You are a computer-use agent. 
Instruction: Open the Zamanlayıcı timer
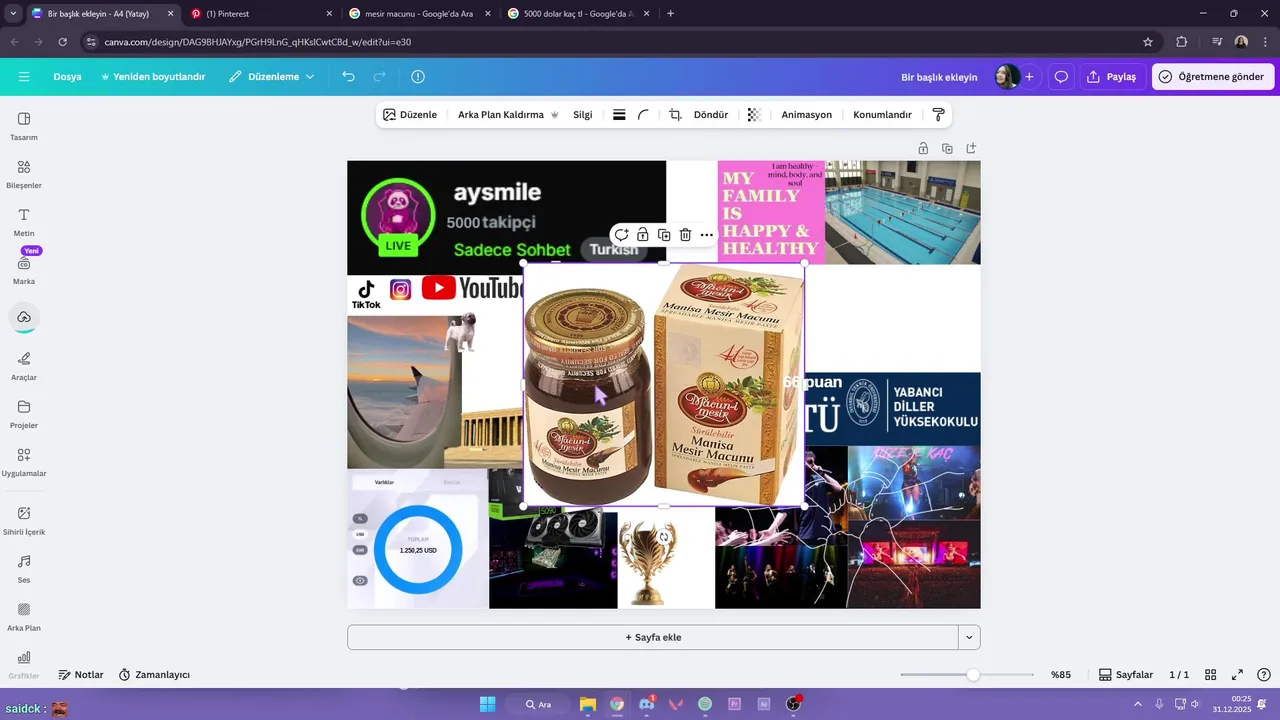154,675
